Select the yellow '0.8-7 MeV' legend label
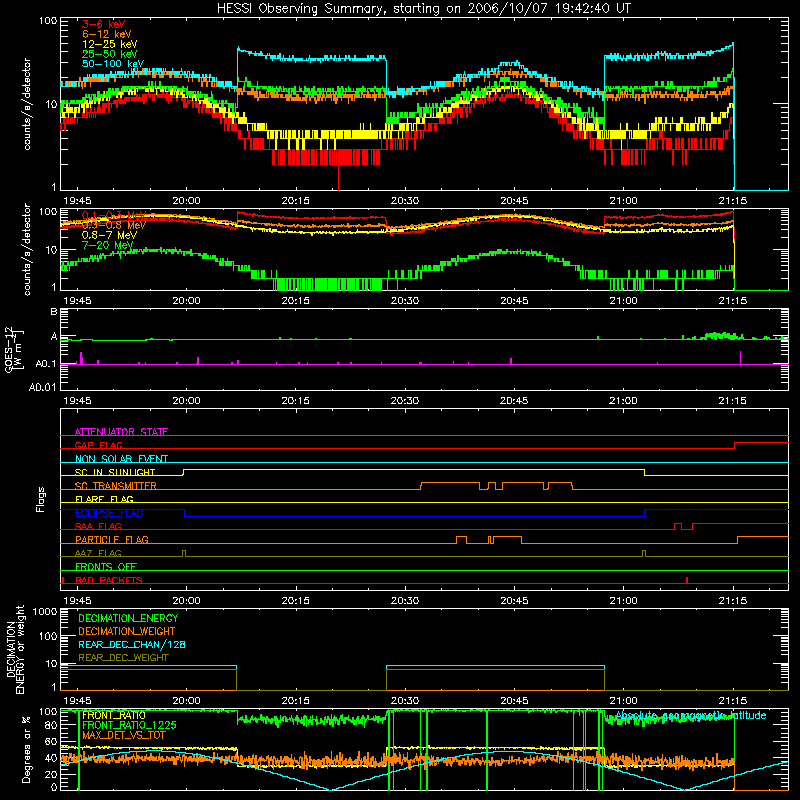800x800 pixels. 109,235
